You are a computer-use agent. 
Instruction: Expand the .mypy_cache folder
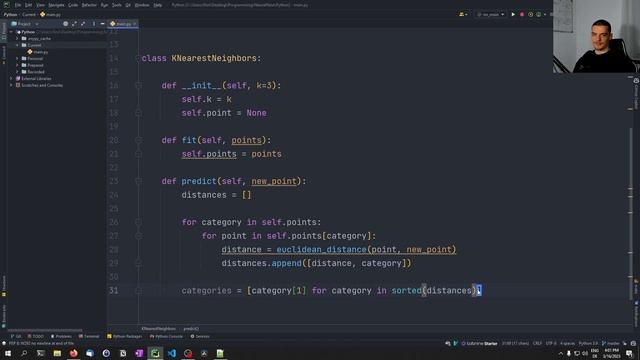[18, 38]
